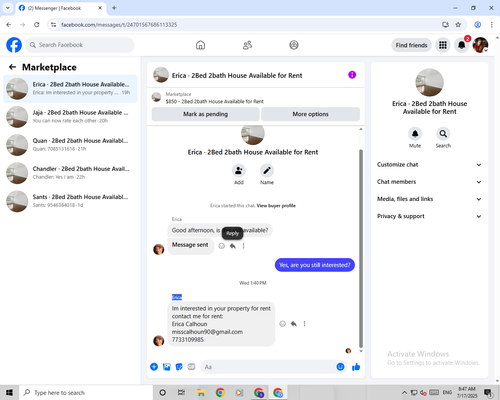The image size is (500, 400).
Task: React to the 'Message sent' message
Action: 221,246
